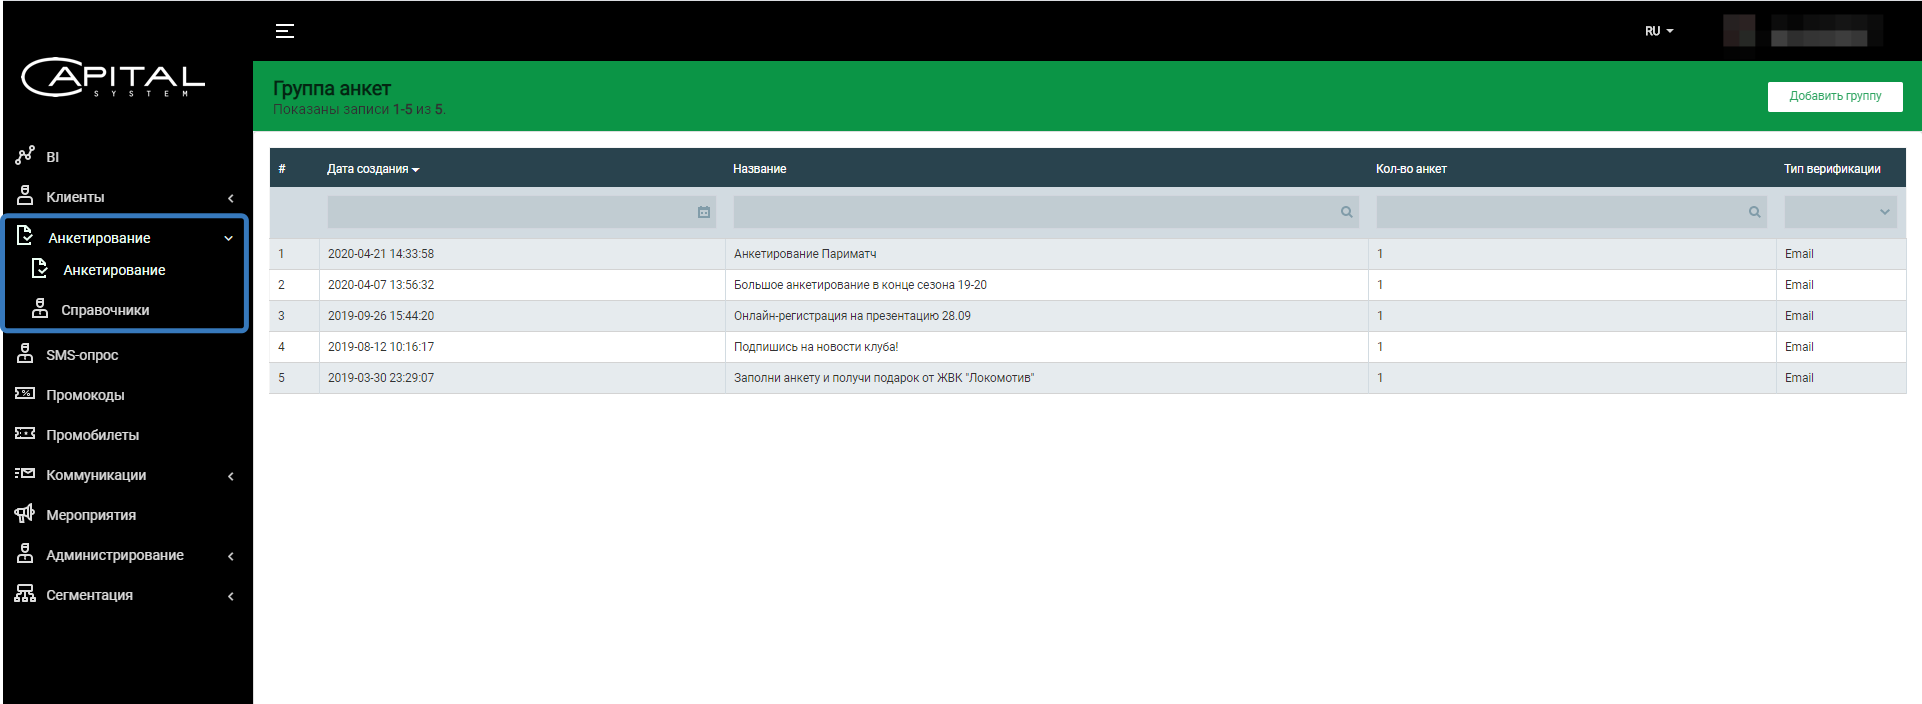Expand the Сегментация chevron
This screenshot has width=1922, height=704.
231,596
